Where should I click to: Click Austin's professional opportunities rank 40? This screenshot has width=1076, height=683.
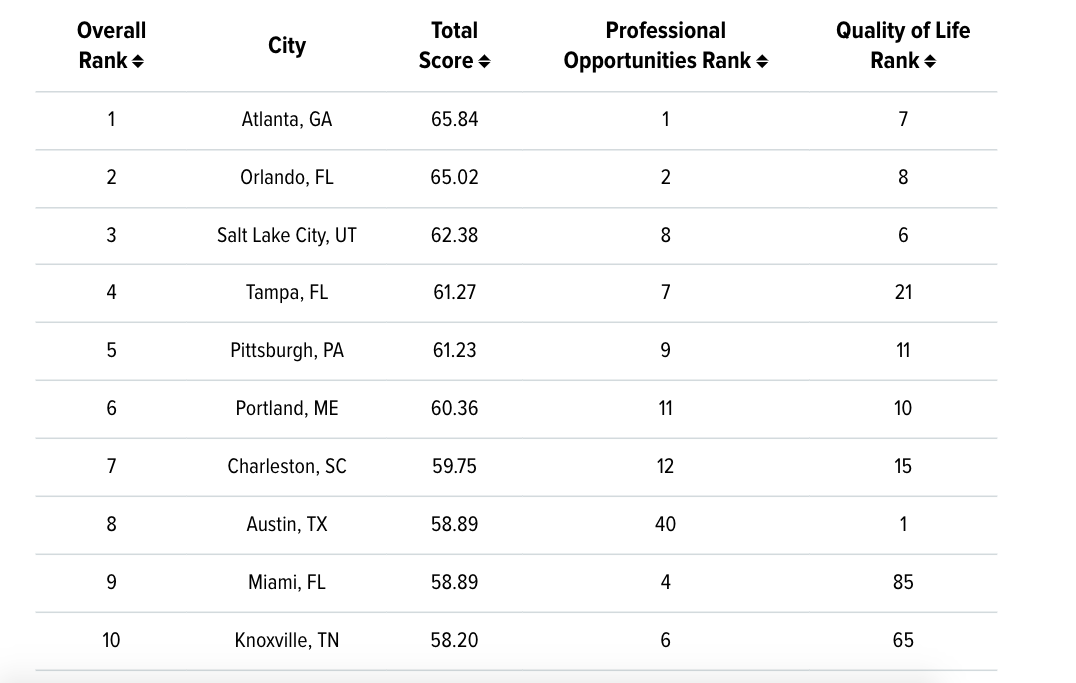click(x=665, y=524)
